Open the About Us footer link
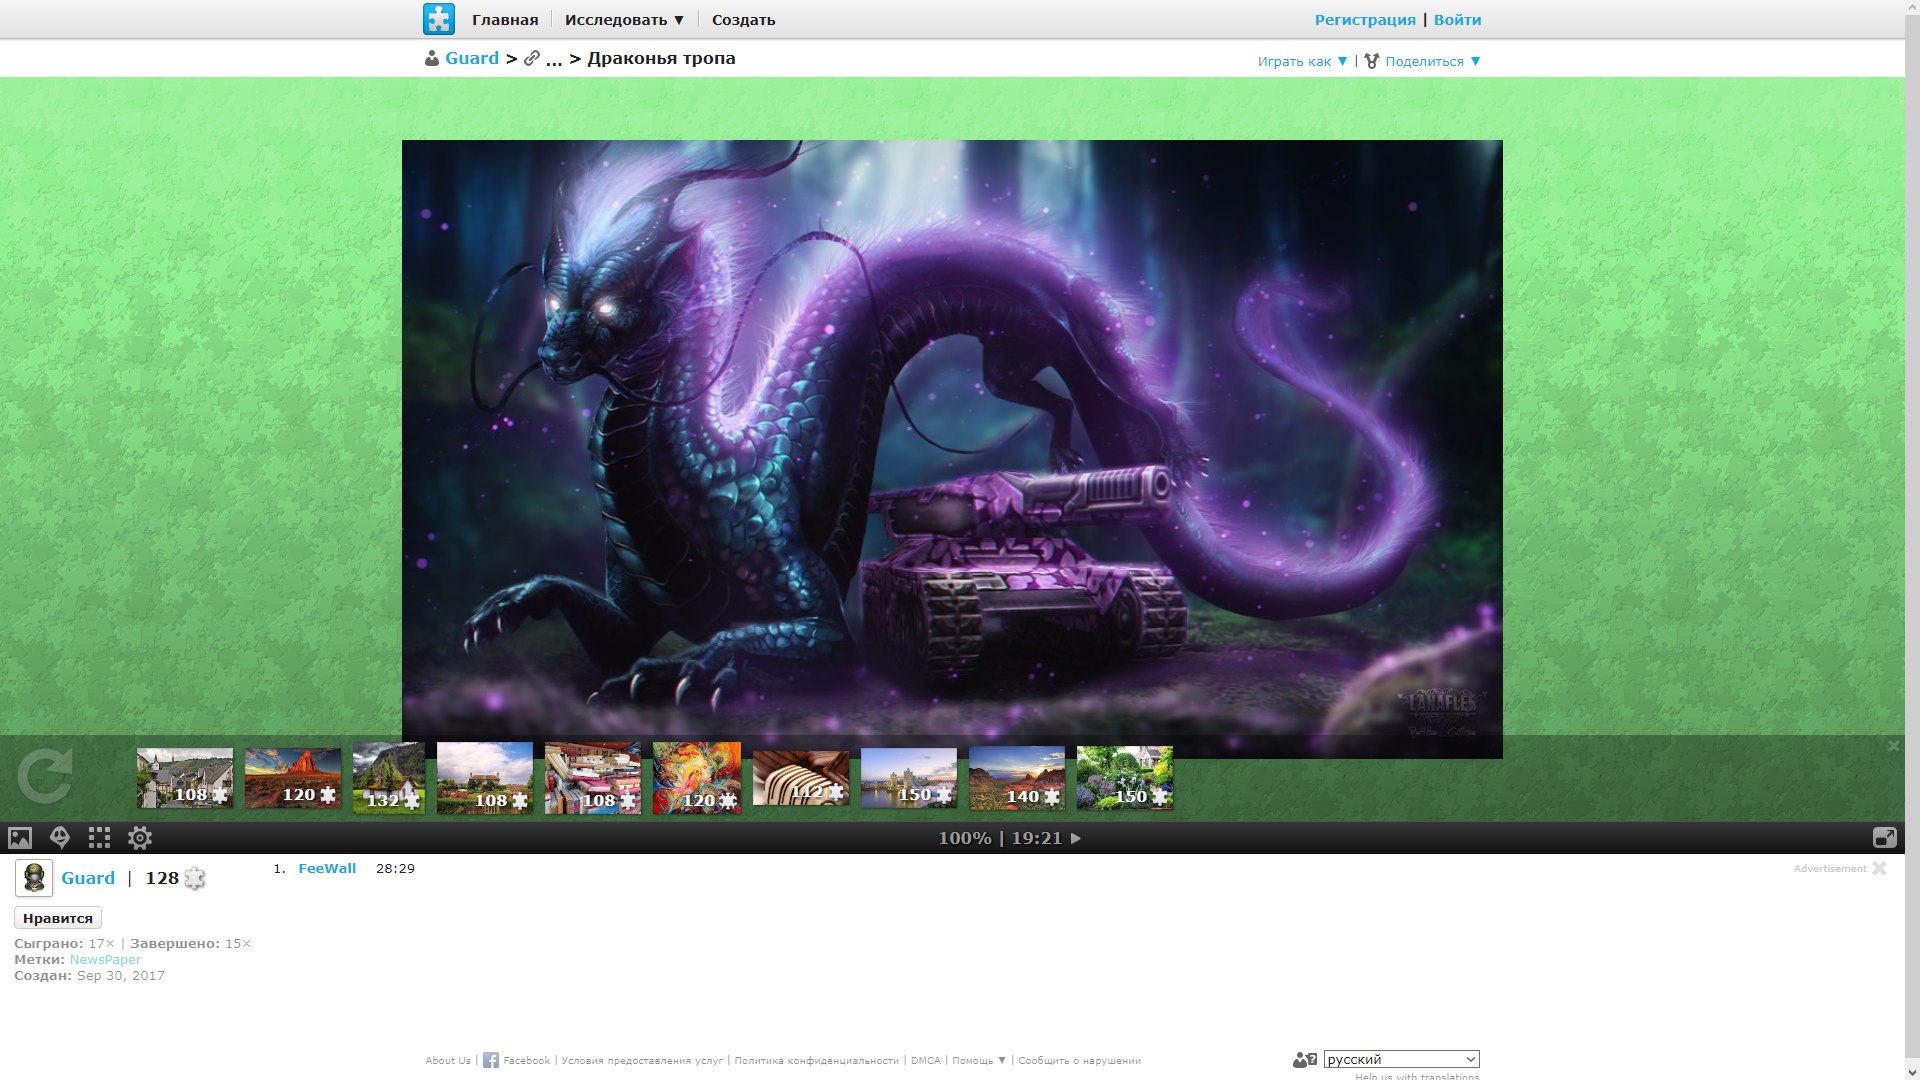The height and width of the screenshot is (1080, 1920). pos(448,1061)
